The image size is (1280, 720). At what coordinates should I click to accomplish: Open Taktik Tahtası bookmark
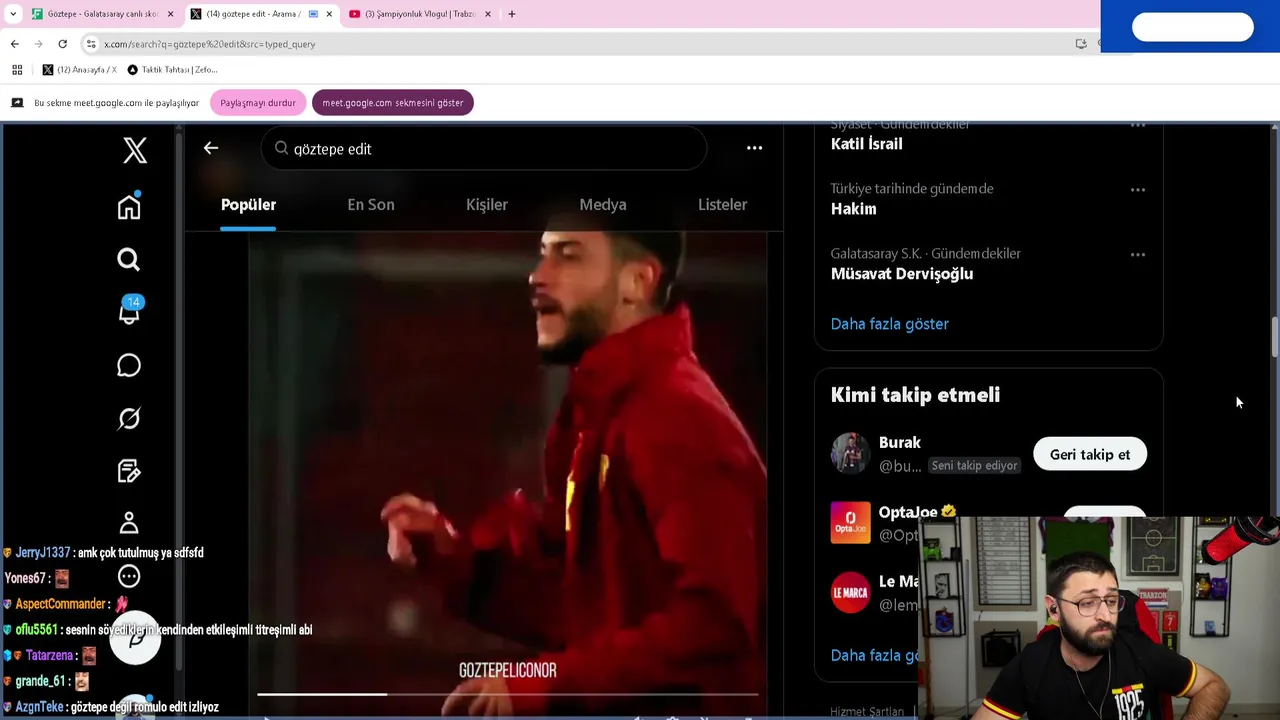172,69
